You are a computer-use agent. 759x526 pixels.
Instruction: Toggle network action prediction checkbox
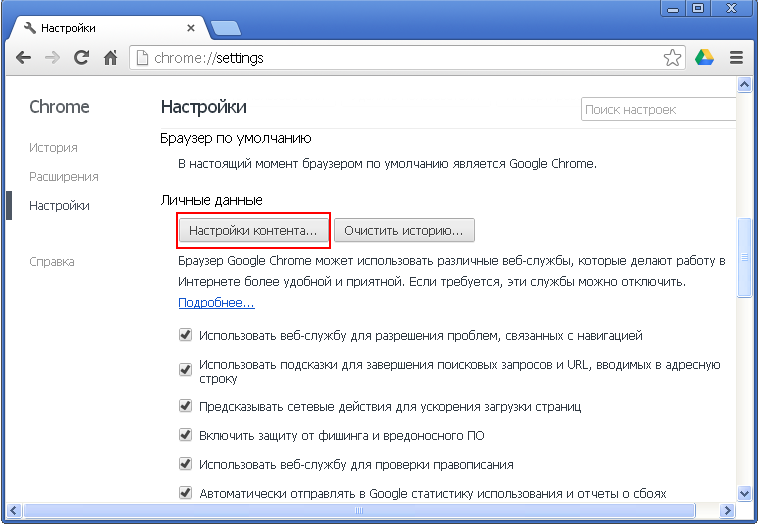click(x=185, y=406)
